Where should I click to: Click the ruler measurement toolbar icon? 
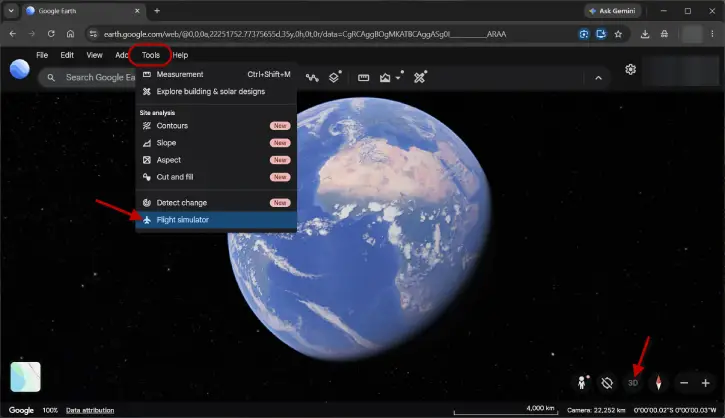[363, 78]
